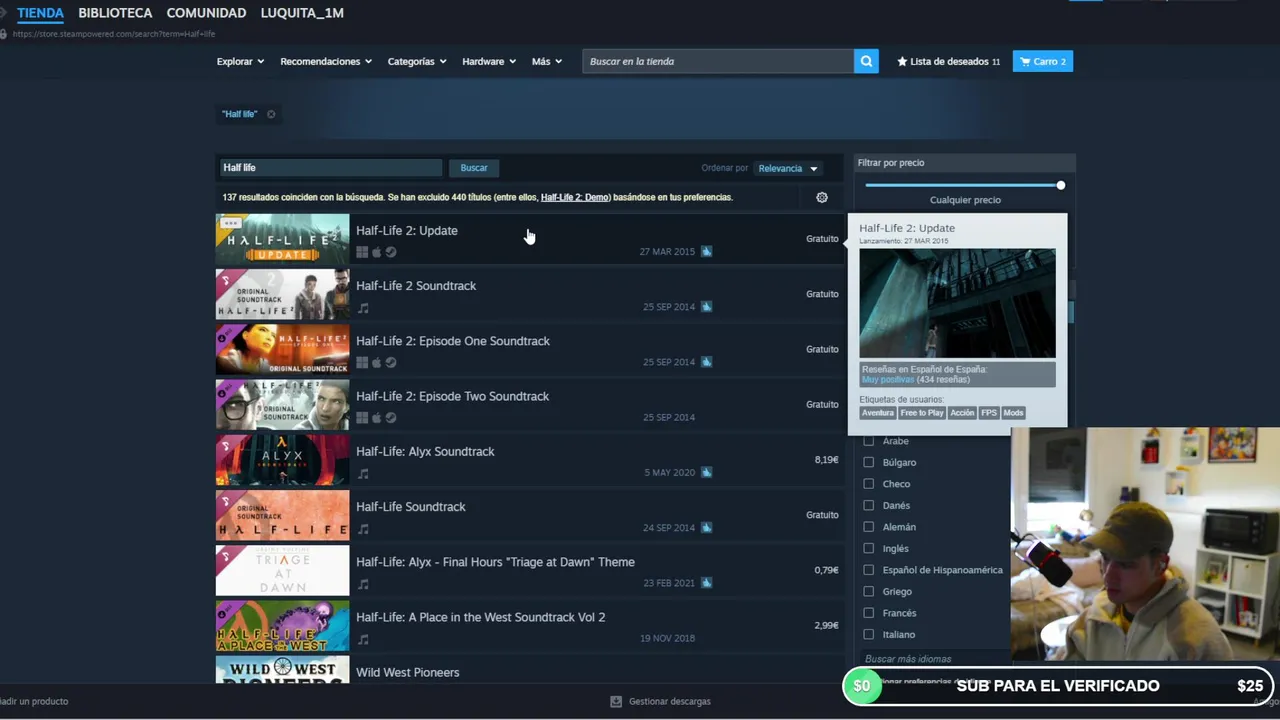Viewport: 1280px width, 720px height.
Task: Tick the Checo language checkbox
Action: coord(868,484)
